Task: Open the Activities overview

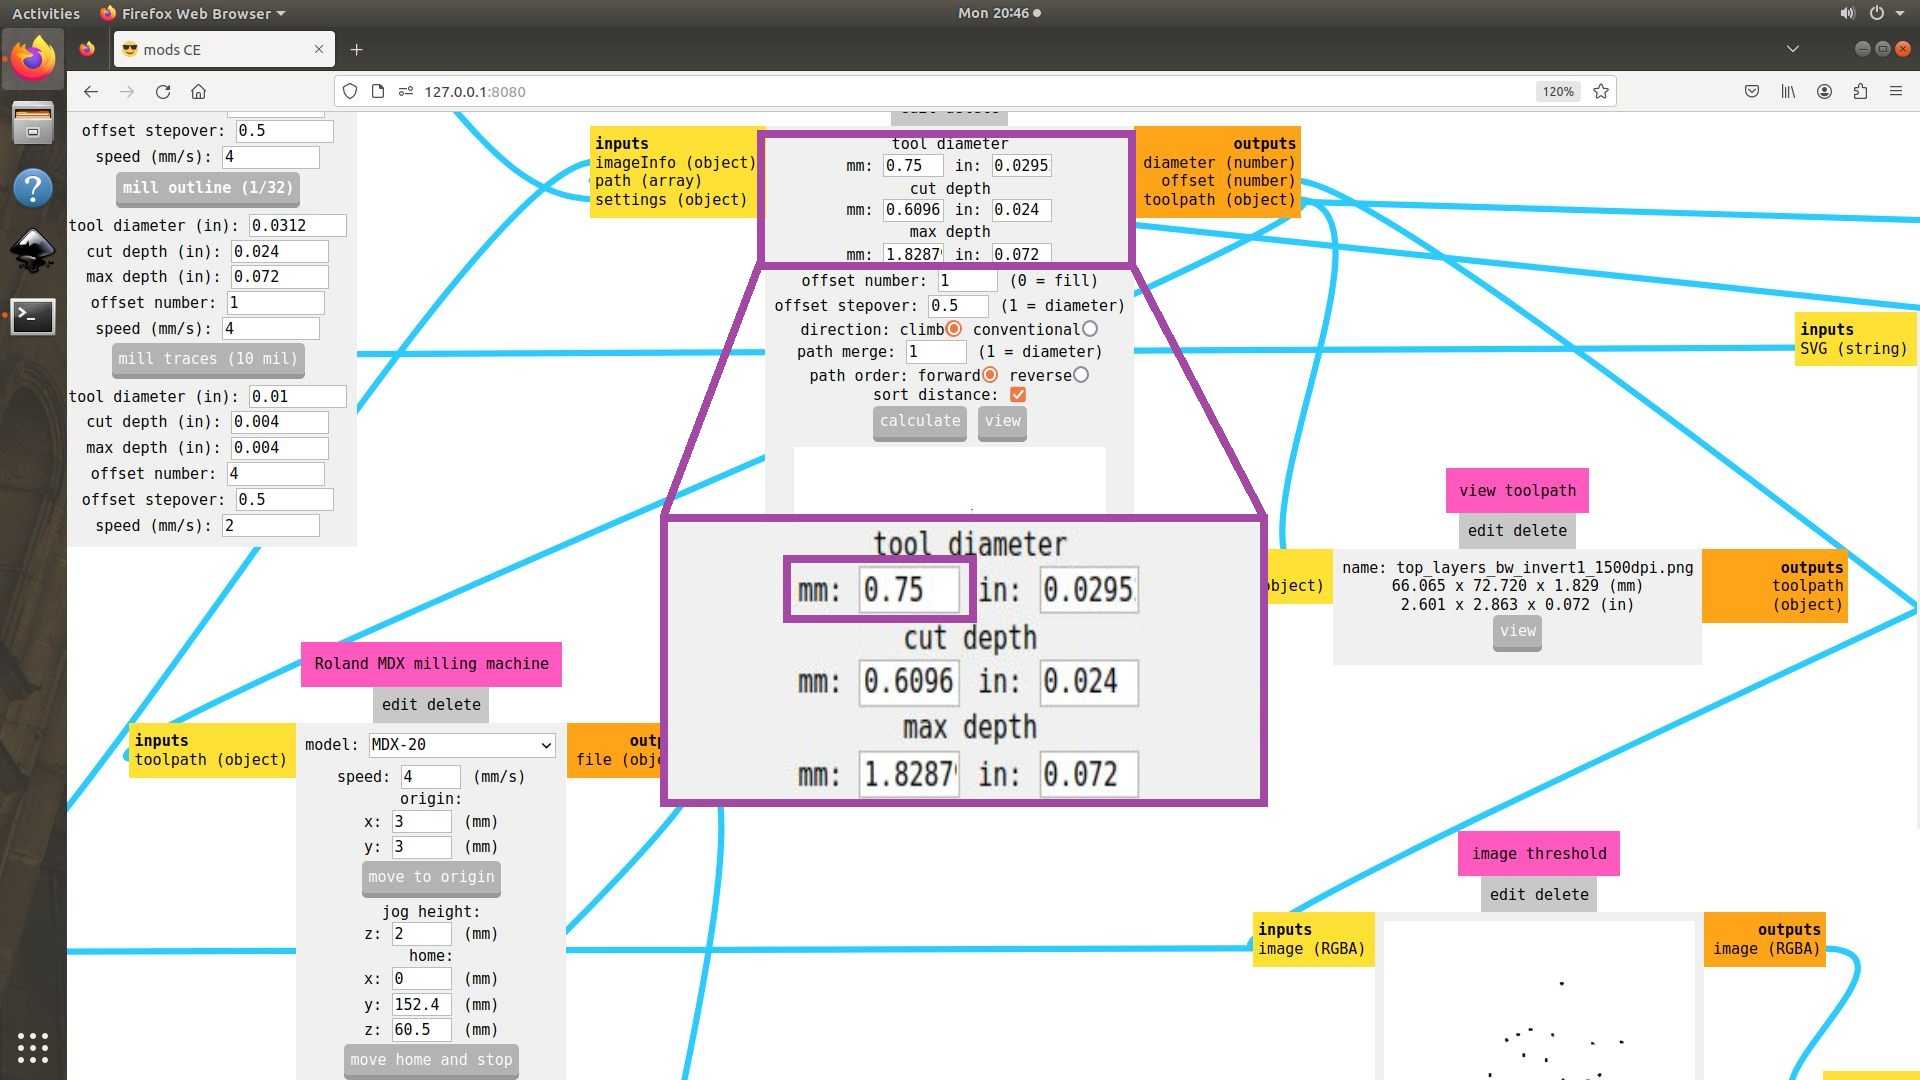Action: tap(46, 13)
